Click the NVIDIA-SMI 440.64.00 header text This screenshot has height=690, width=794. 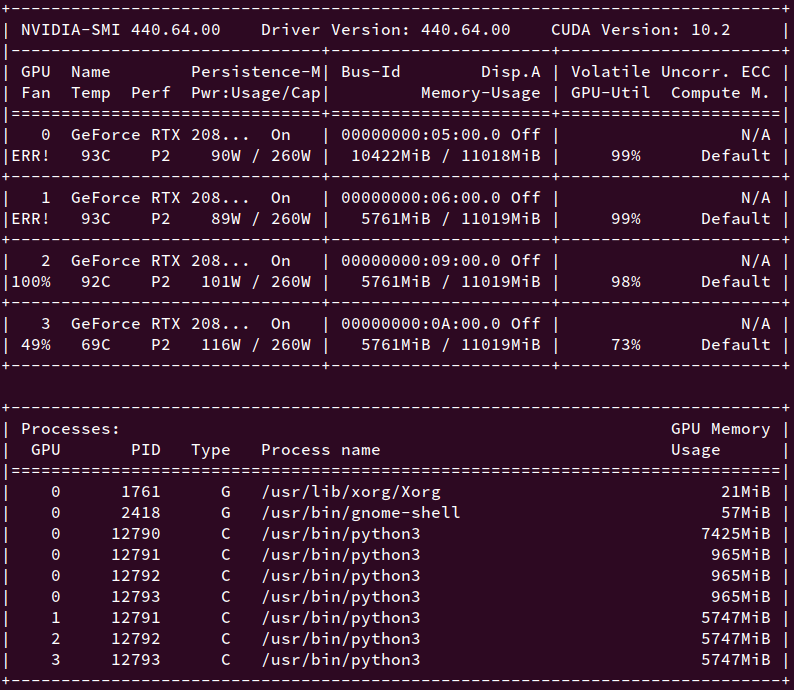[121, 30]
